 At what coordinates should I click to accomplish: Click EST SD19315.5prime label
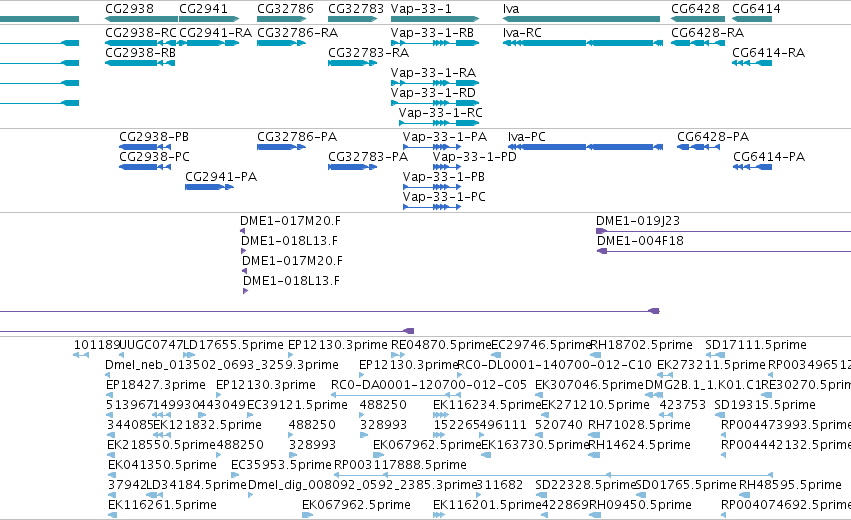765,405
